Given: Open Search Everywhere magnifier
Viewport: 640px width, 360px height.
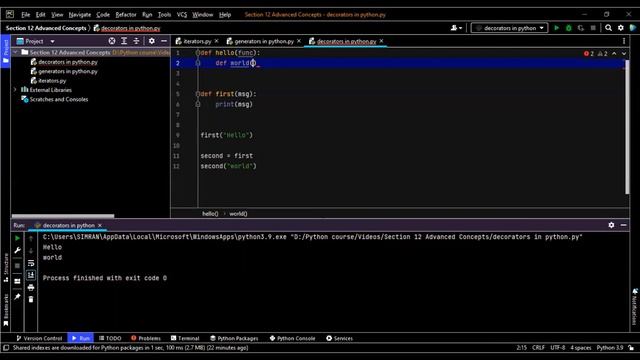Looking at the screenshot, I should pyautogui.click(x=609, y=28).
